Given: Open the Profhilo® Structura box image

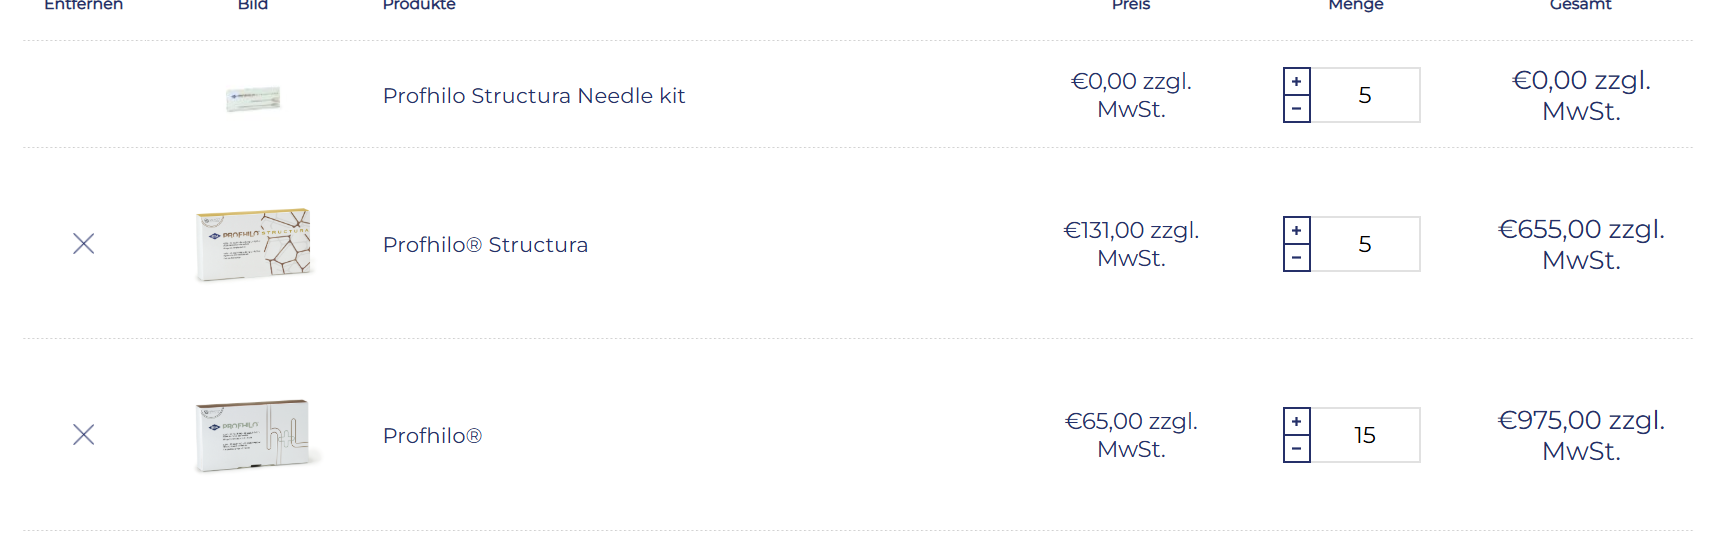Looking at the screenshot, I should coord(254,245).
